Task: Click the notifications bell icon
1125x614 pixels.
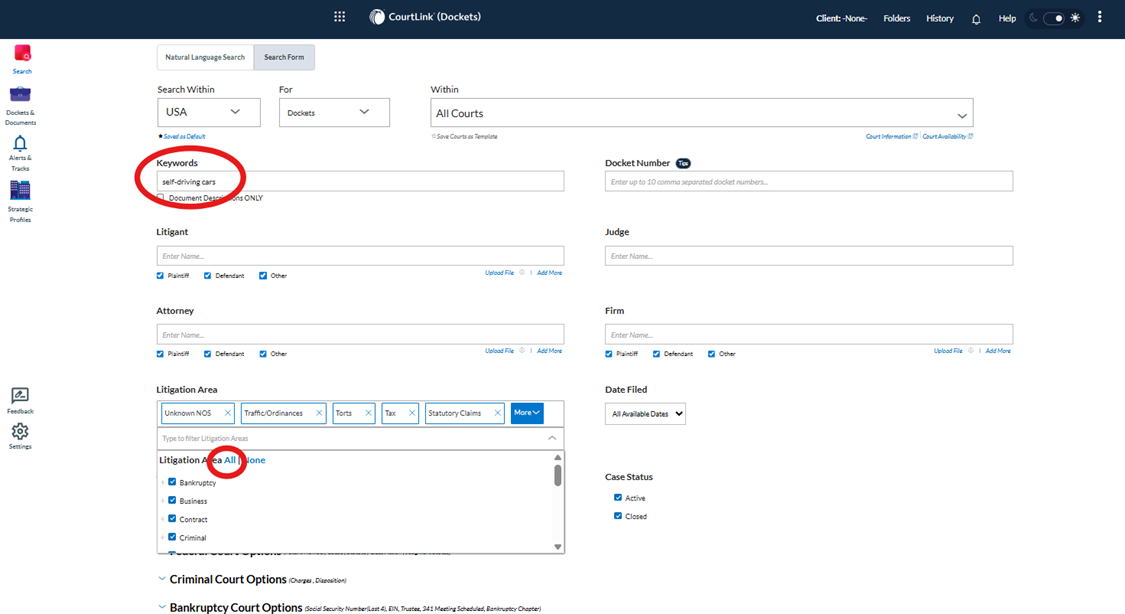Action: (x=976, y=19)
